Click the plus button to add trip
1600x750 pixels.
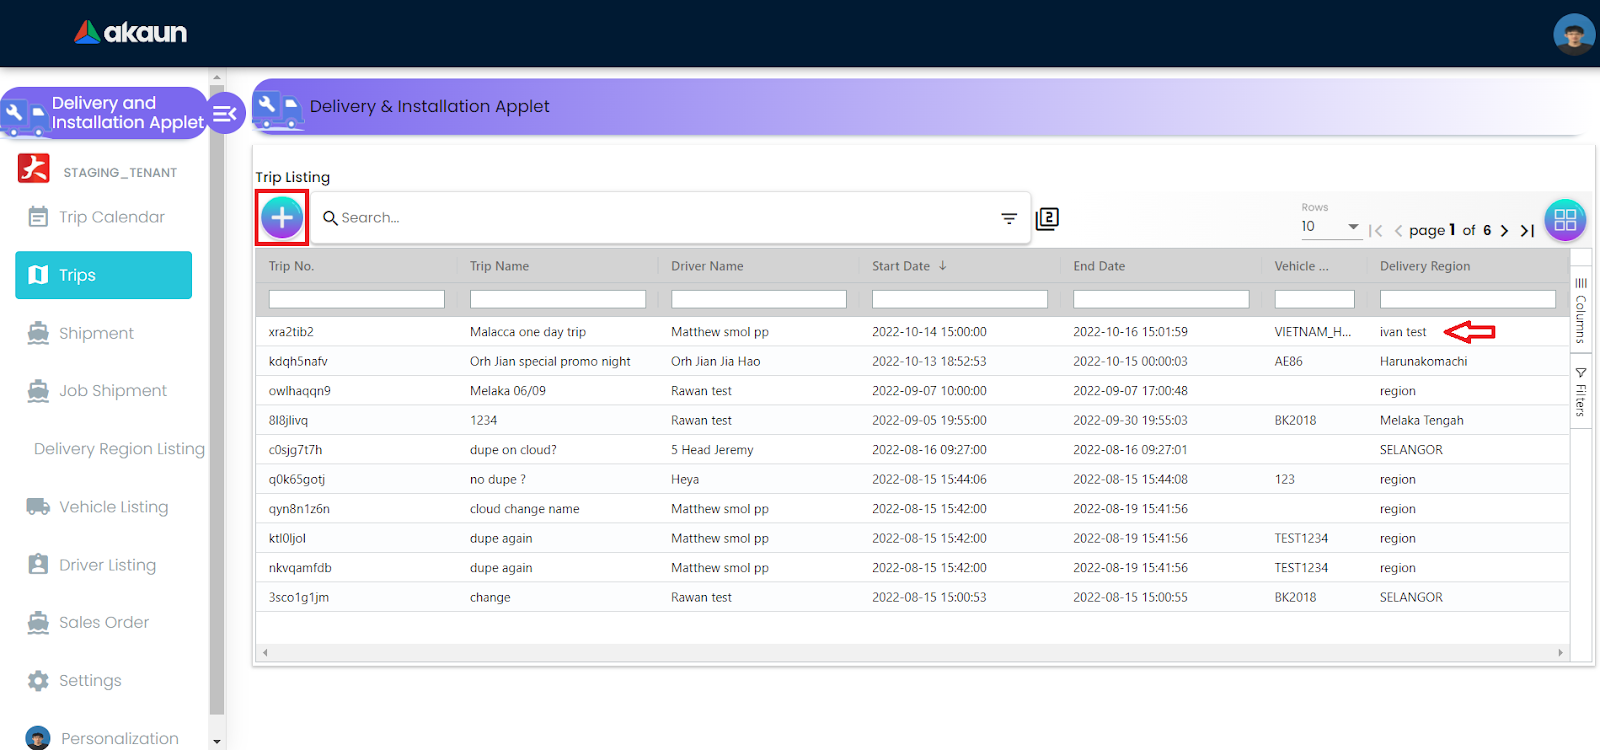(x=282, y=217)
